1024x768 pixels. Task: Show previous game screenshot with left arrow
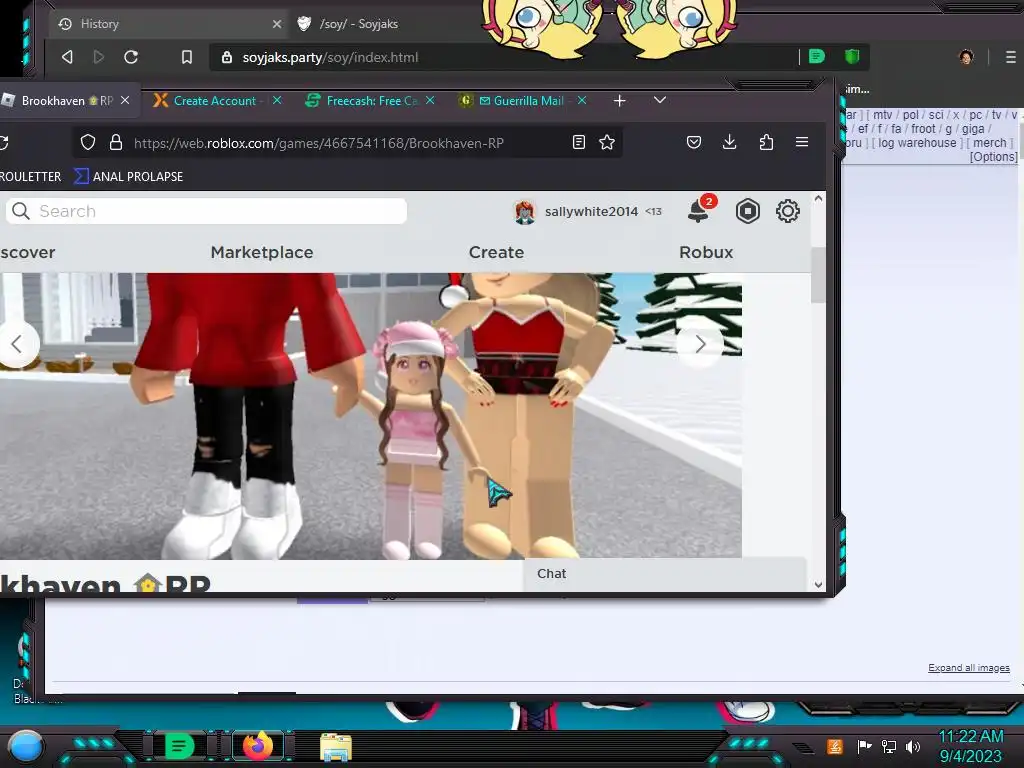[18, 344]
